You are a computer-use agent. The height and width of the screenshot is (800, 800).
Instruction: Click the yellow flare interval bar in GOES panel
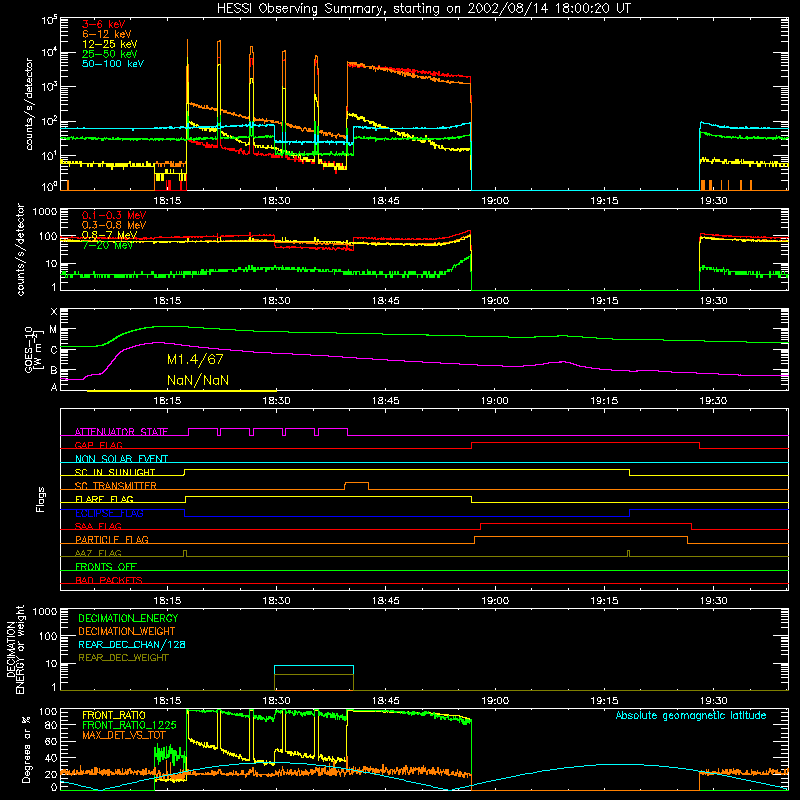click(x=182, y=391)
